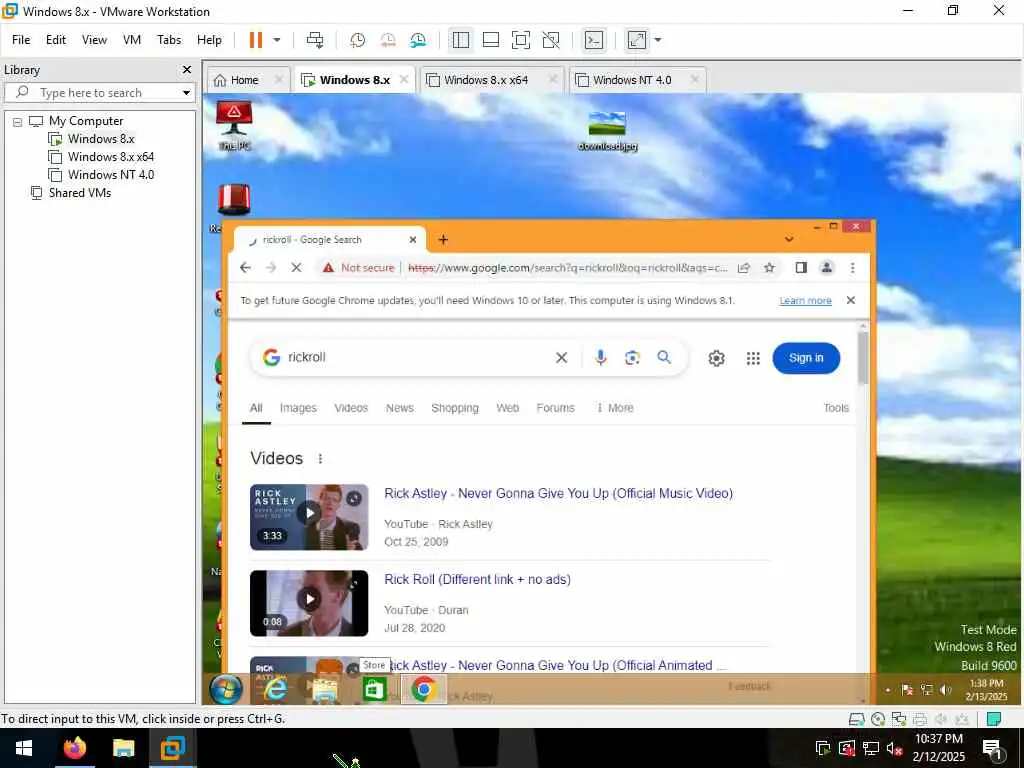Click the Not secure warning indicator

pyautogui.click(x=359, y=268)
